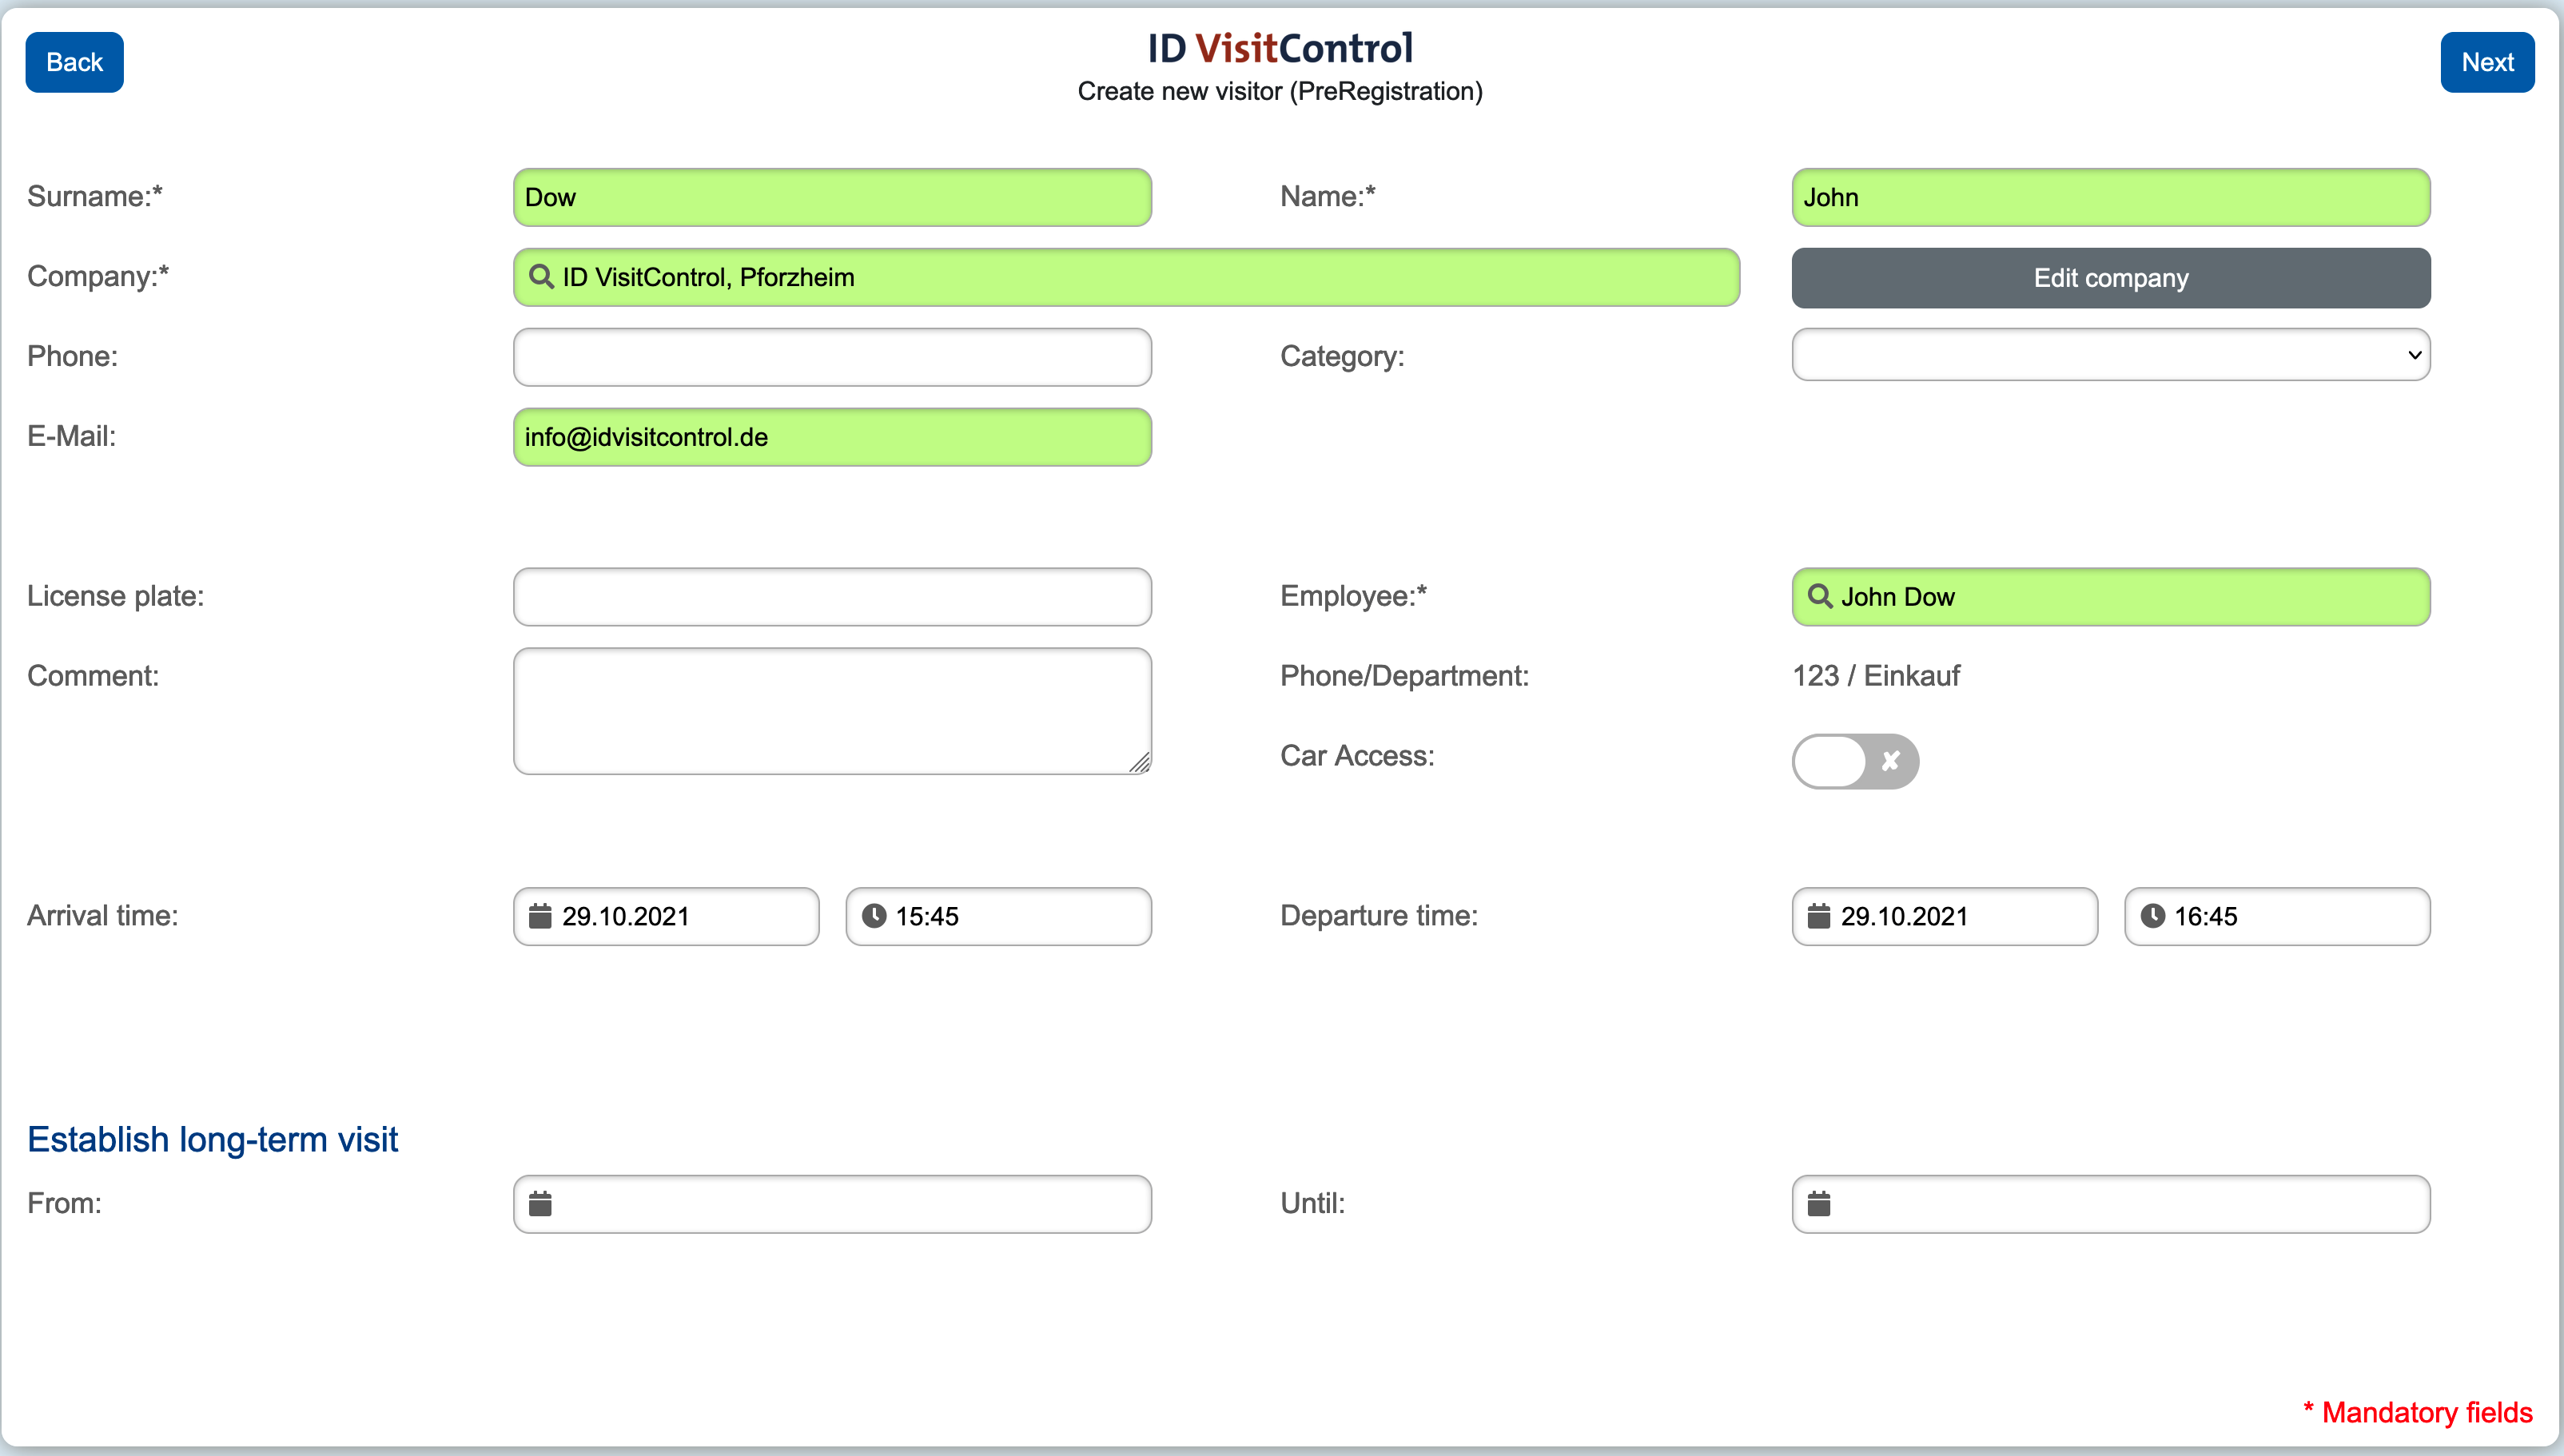Click inside the Comment text area

pos(832,711)
